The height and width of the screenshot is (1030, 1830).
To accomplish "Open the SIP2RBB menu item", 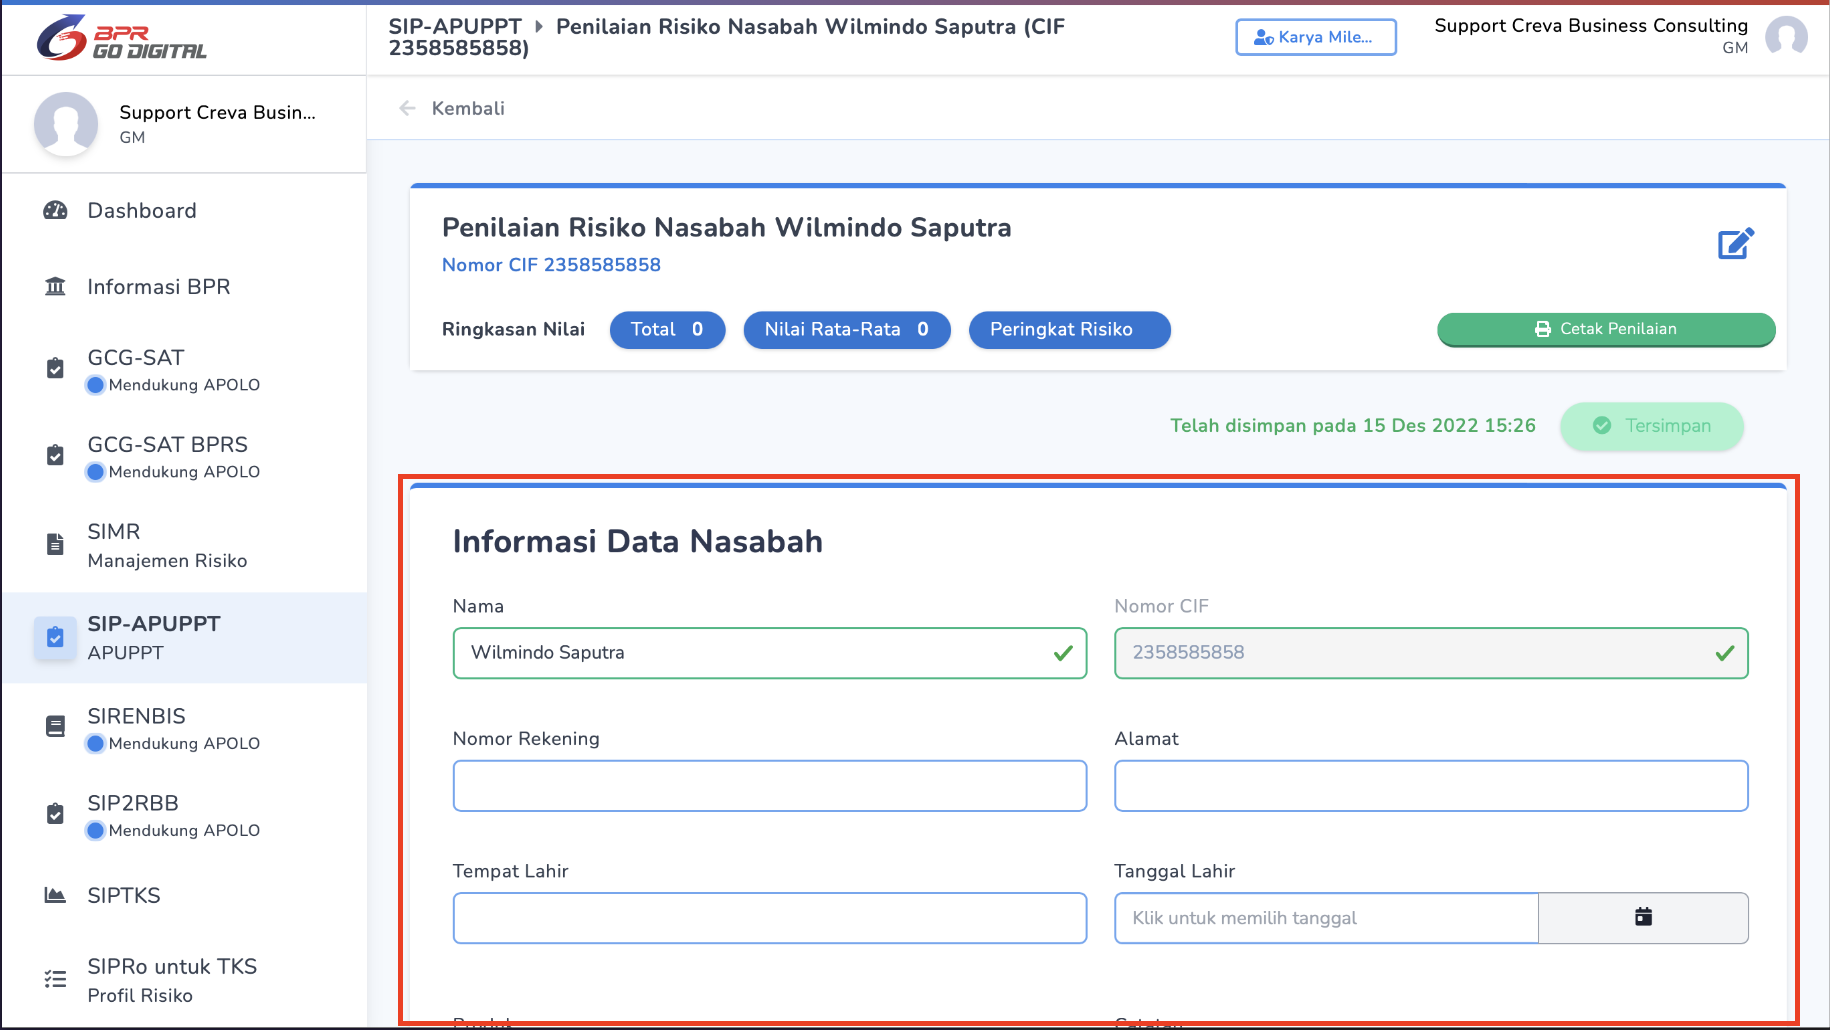I will click(x=184, y=816).
